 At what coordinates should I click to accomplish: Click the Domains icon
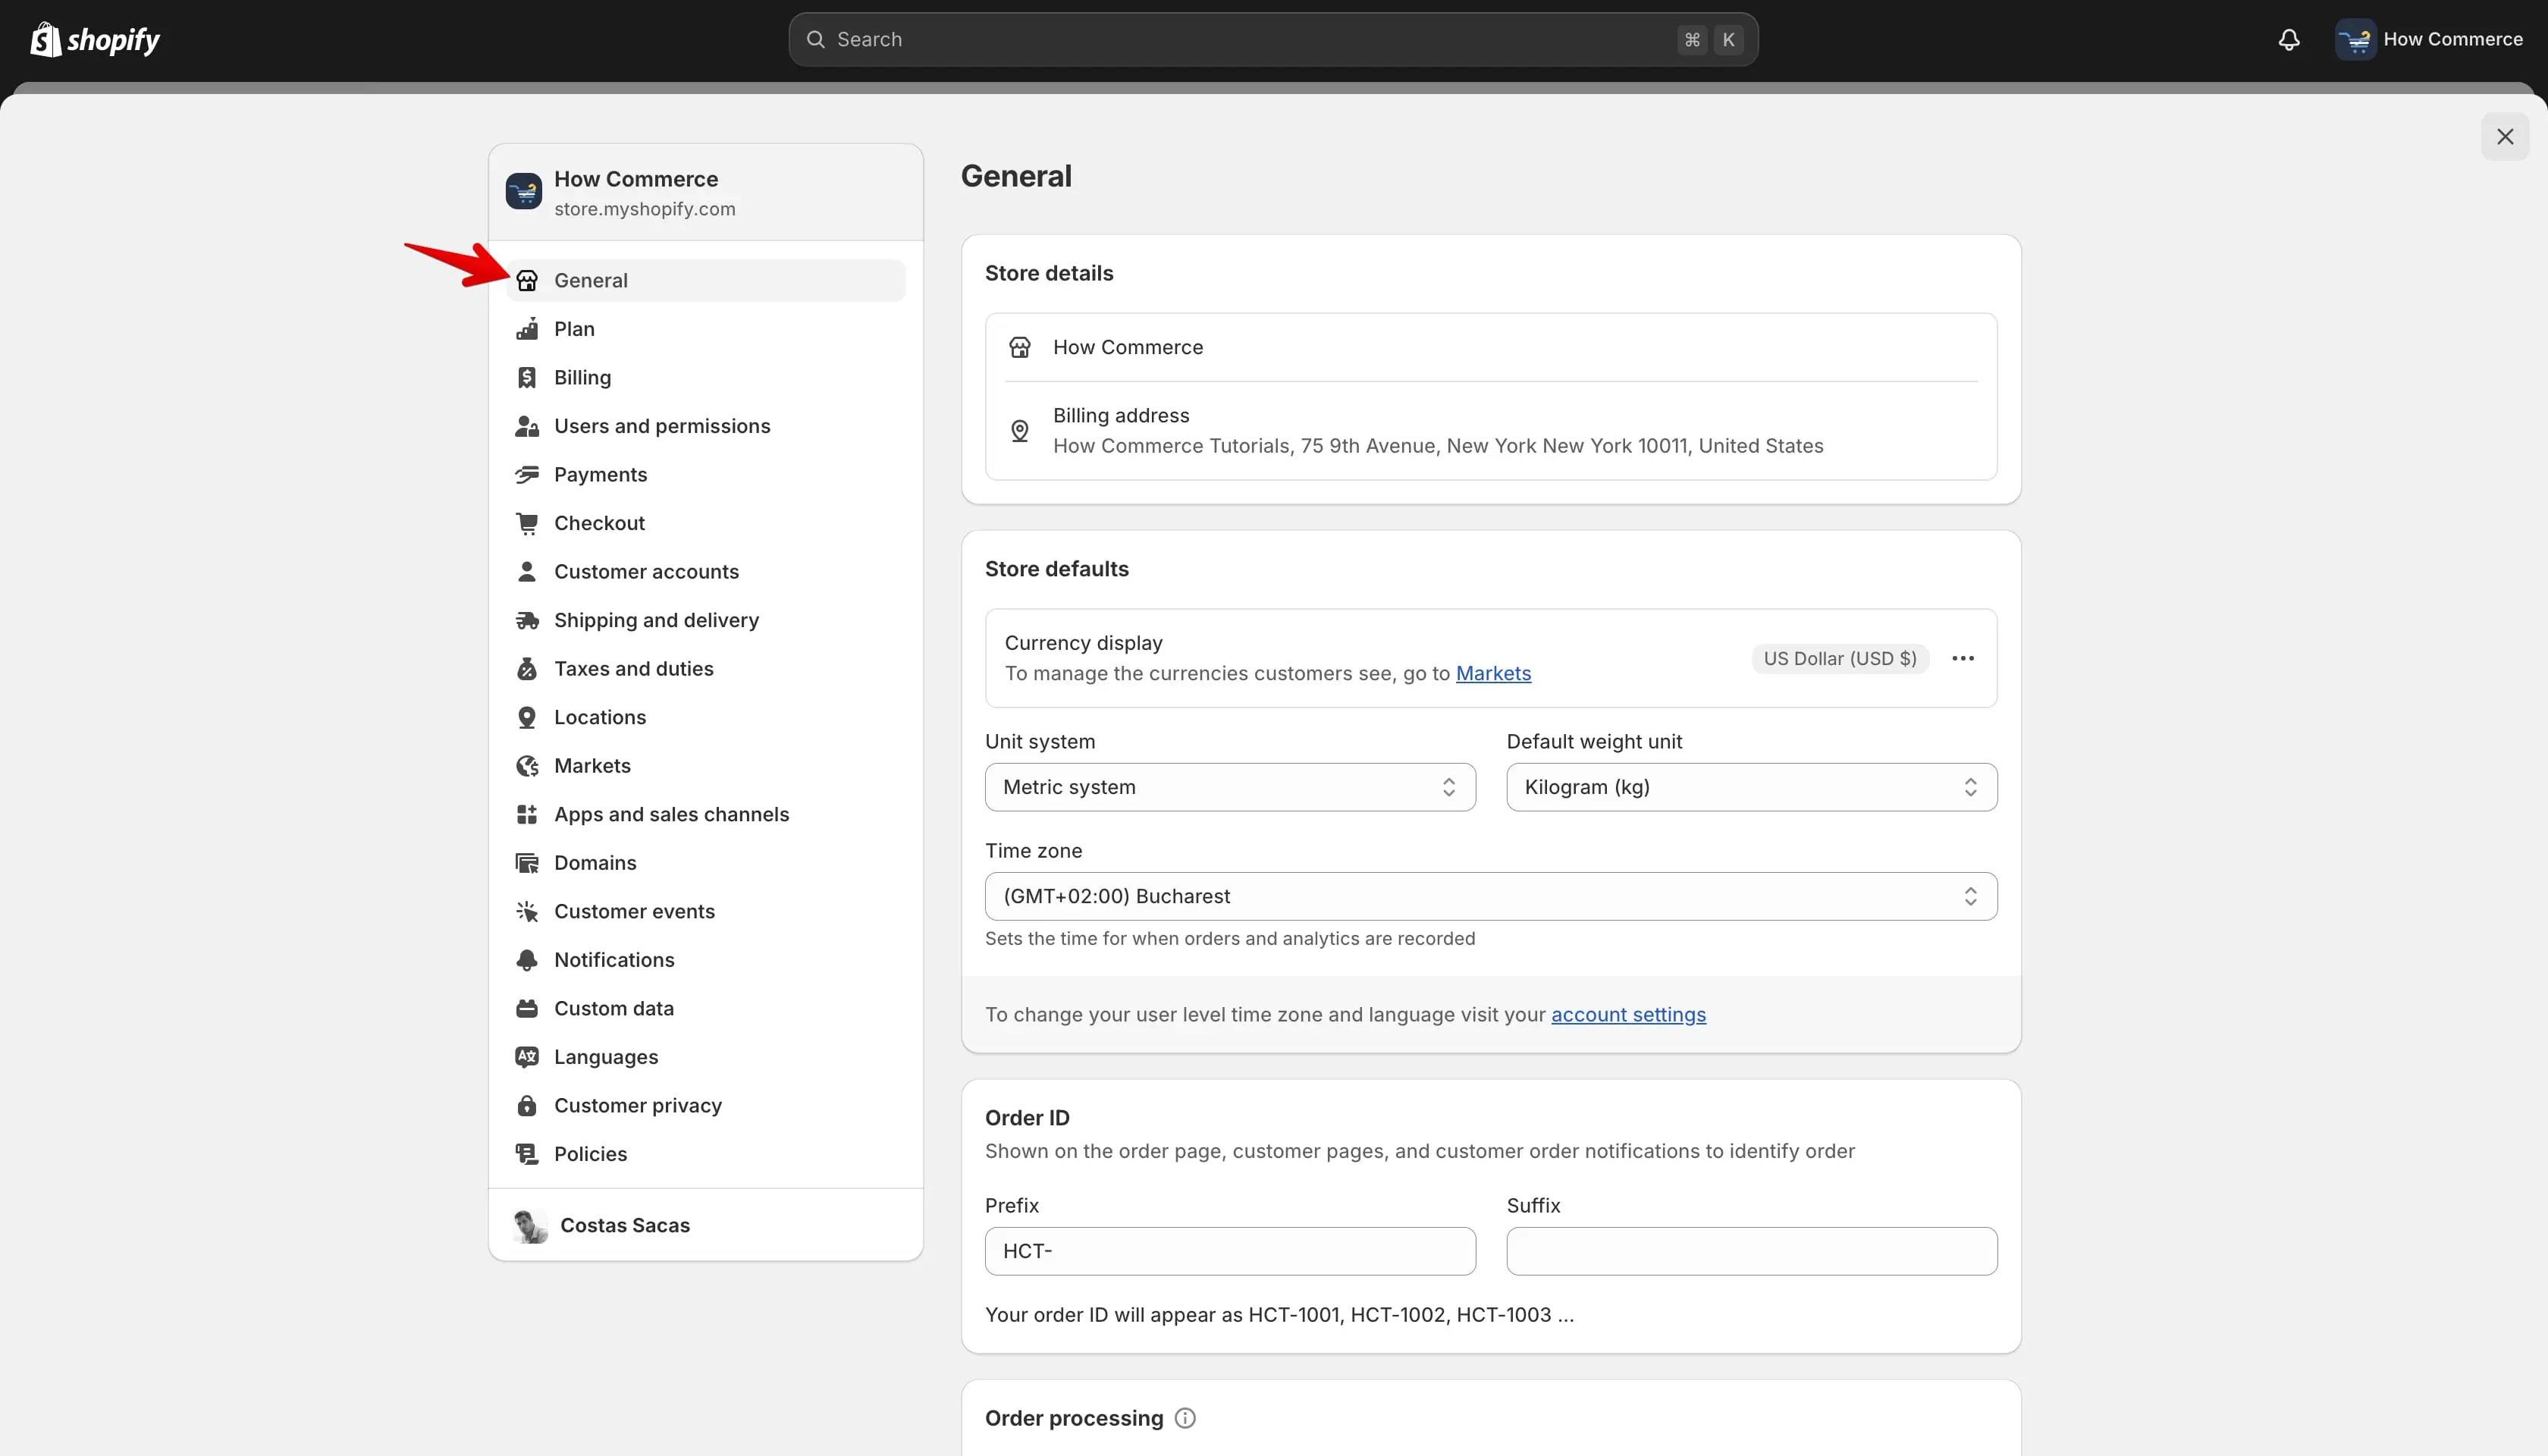[x=527, y=863]
